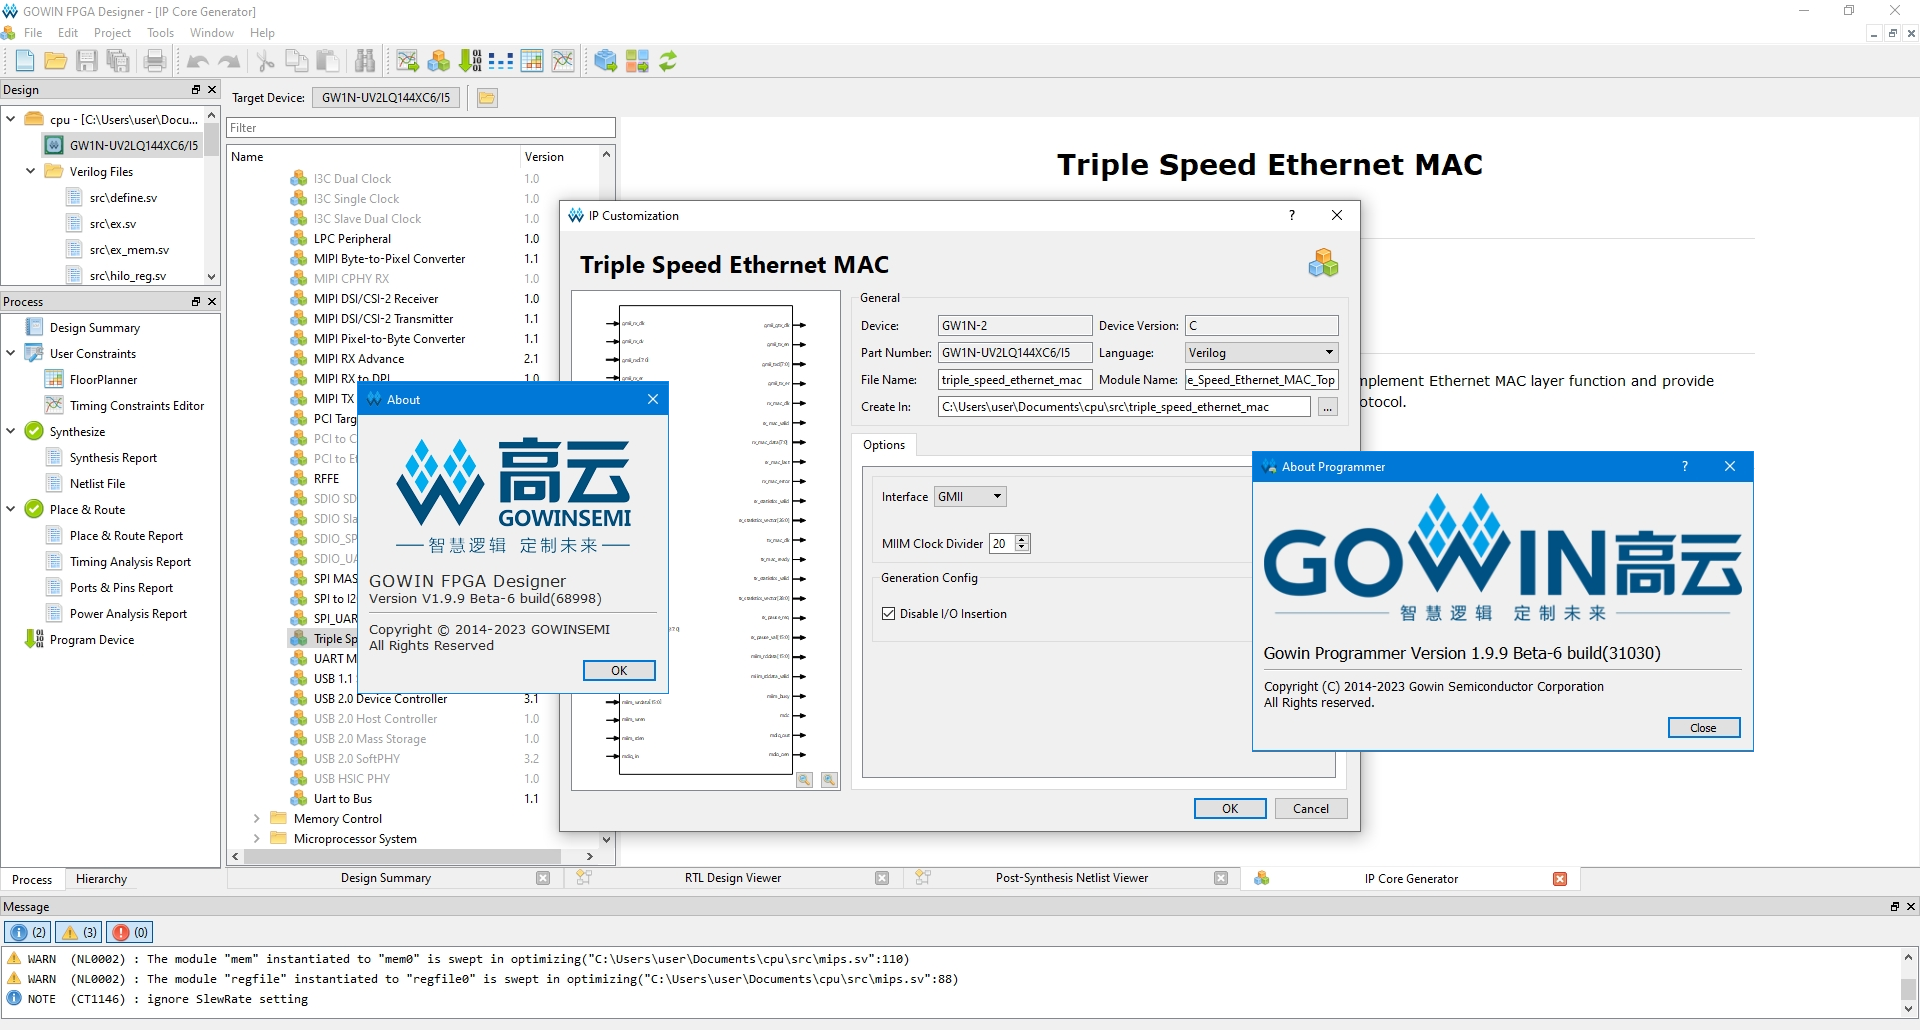This screenshot has height=1030, width=1920.
Task: Open the Interface dropdown set to GMII
Action: point(970,497)
